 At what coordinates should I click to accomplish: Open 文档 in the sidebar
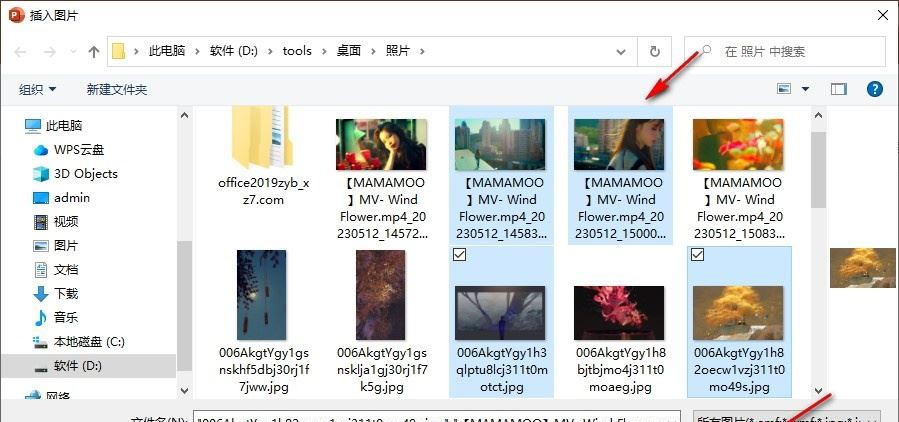tap(66, 270)
